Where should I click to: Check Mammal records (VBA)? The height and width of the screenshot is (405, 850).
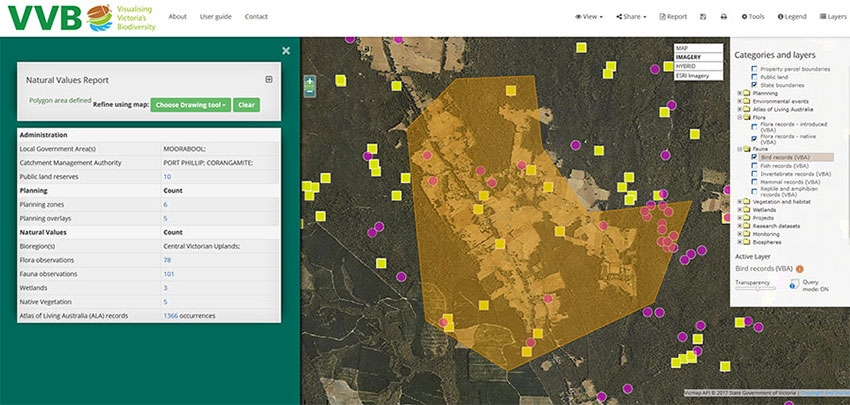pos(754,182)
